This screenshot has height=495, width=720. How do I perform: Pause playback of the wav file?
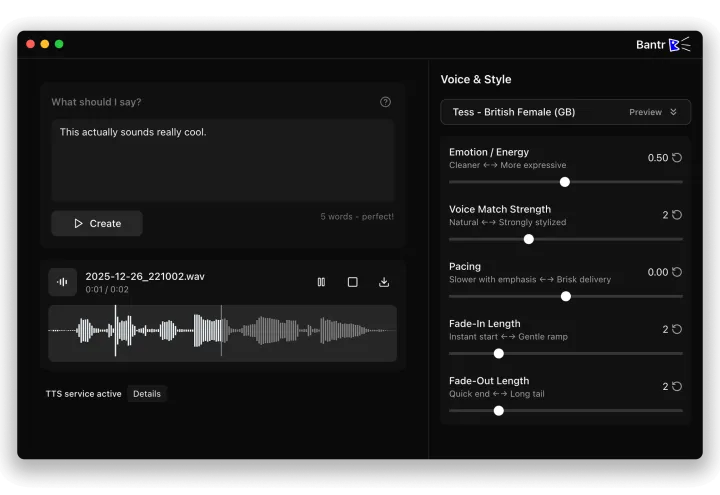321,282
